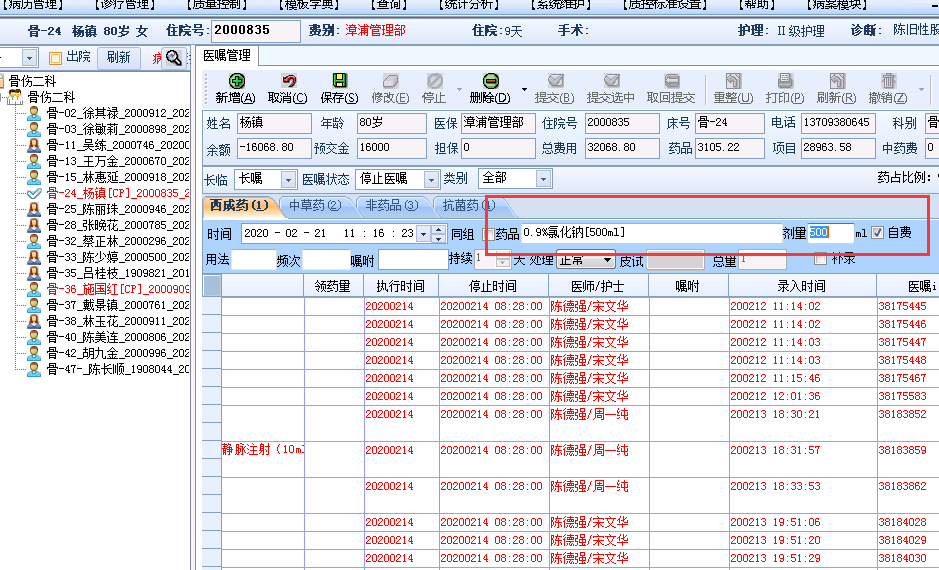
Task: Click patient avatar icon for 骨-11_吴练
Action: click(34, 145)
